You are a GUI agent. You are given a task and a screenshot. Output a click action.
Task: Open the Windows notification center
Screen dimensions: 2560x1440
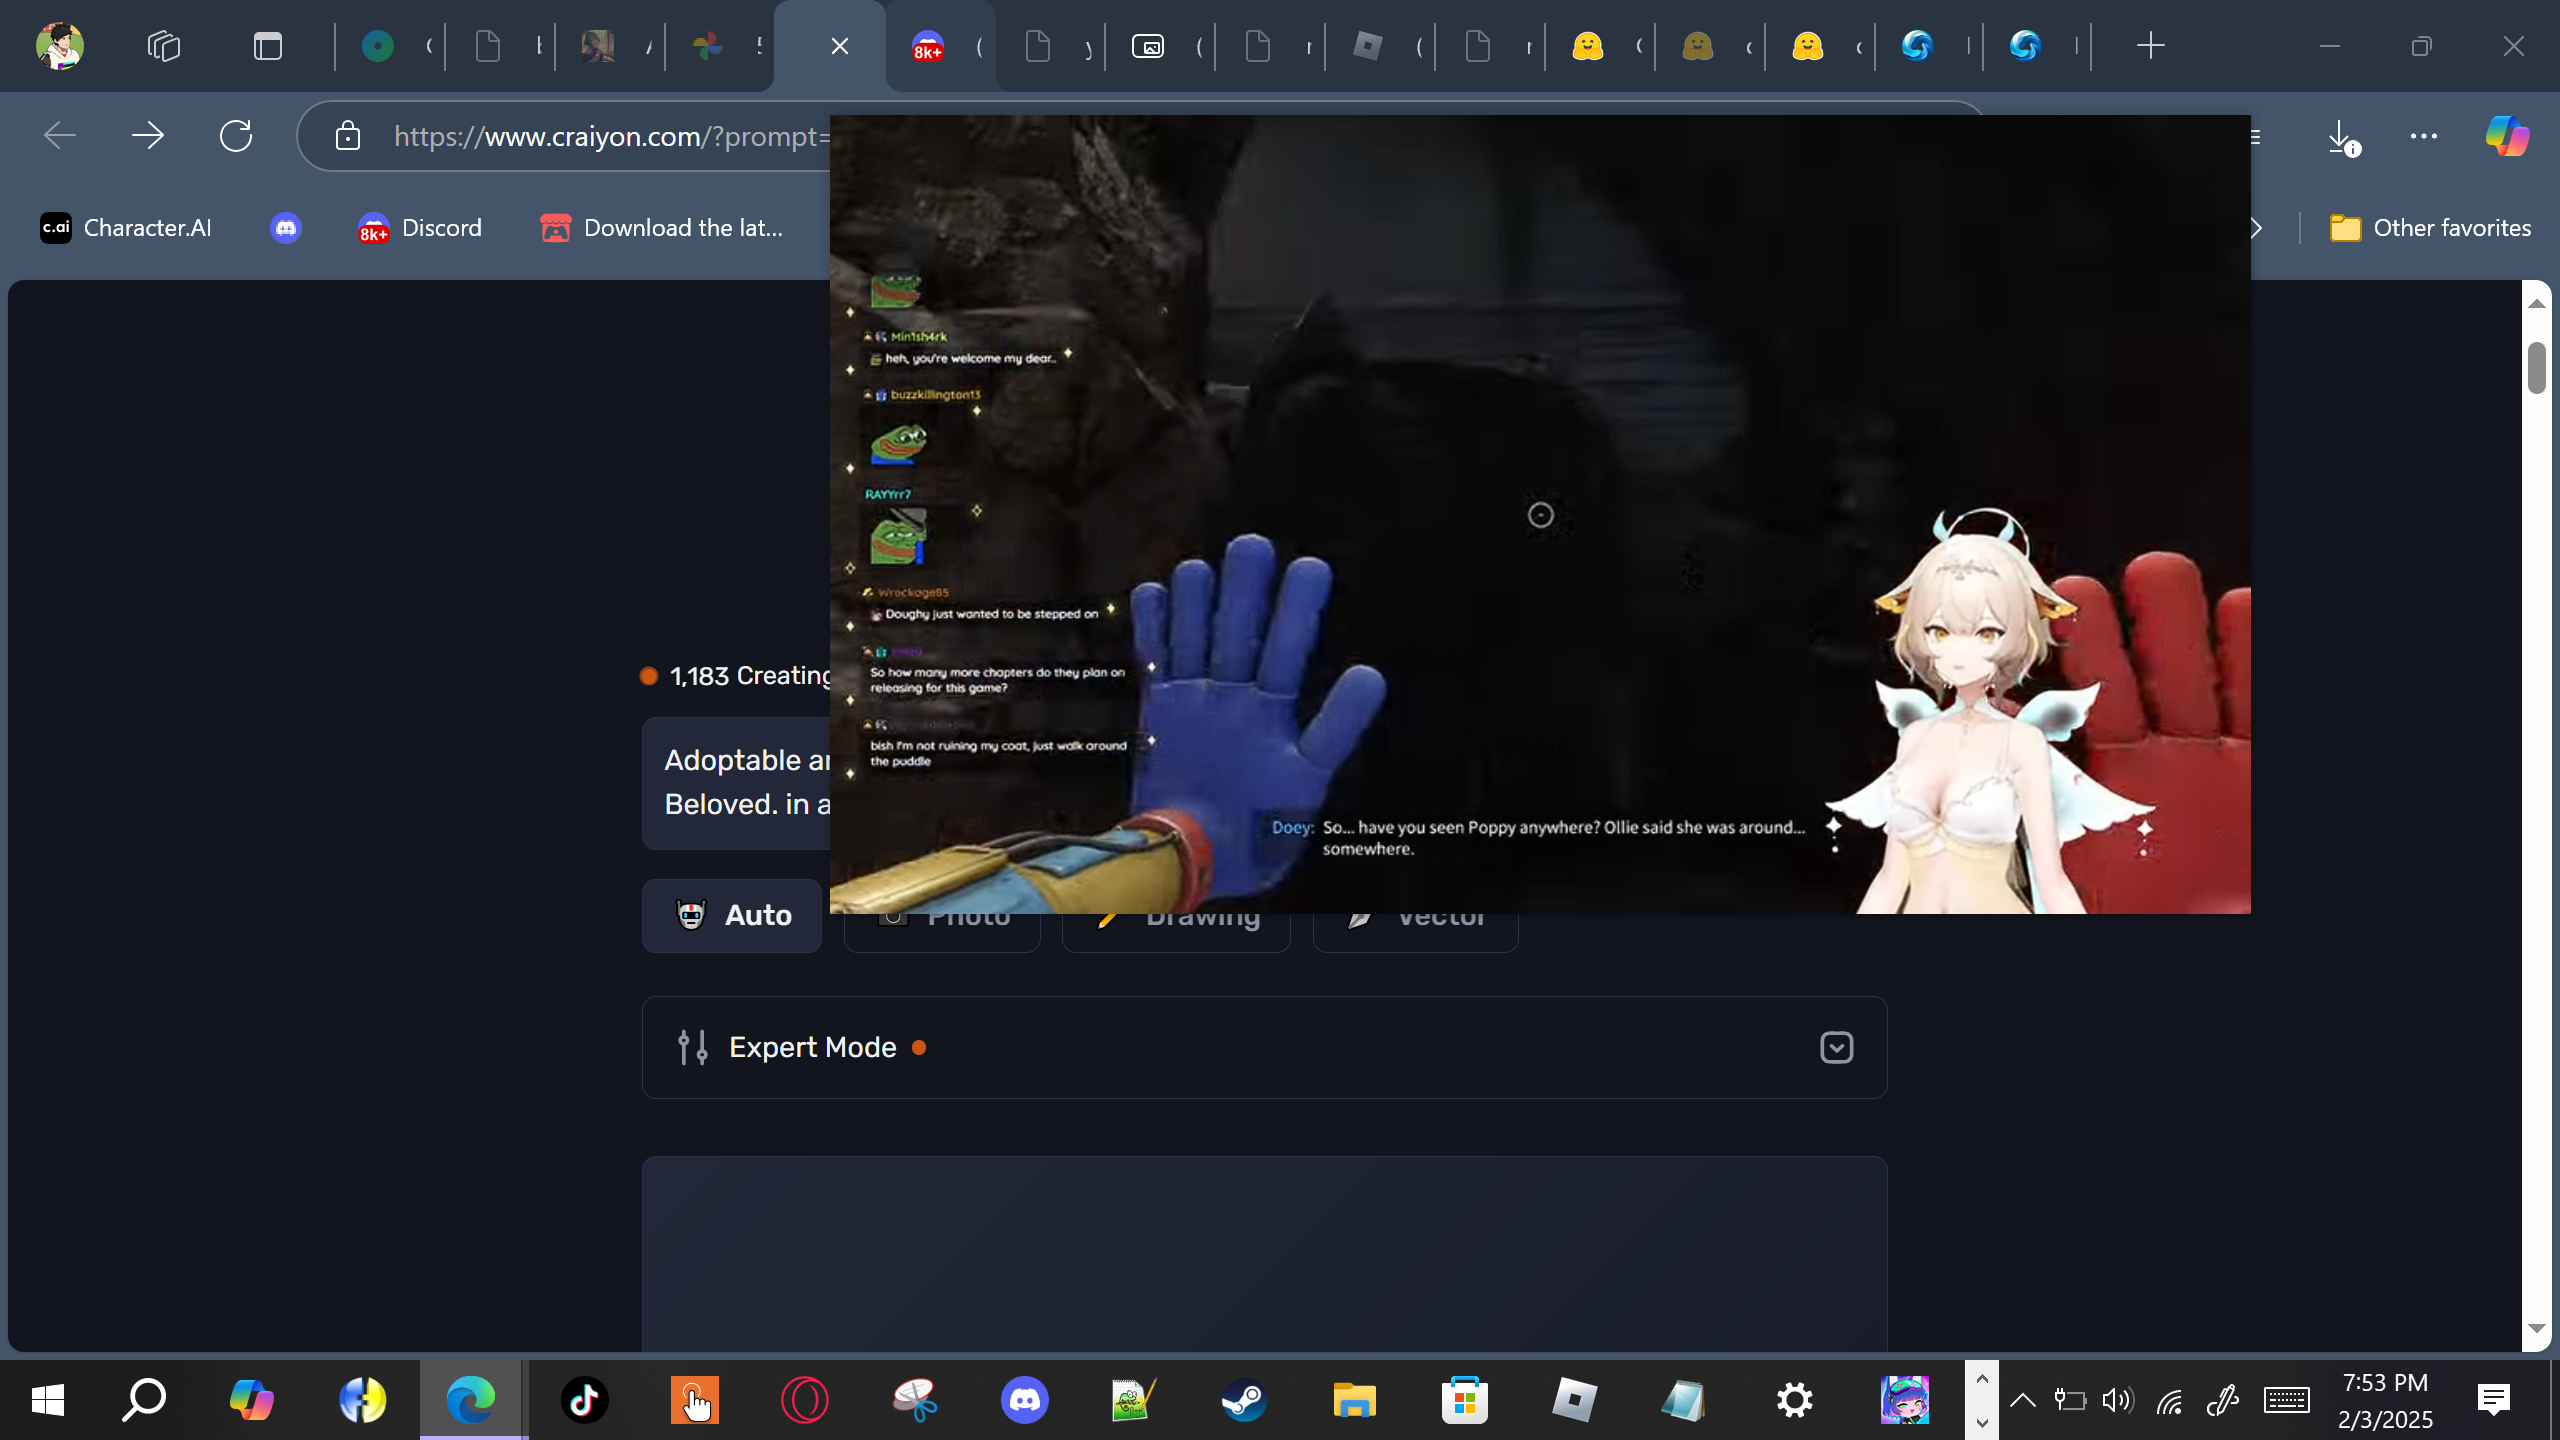pos(2494,1400)
